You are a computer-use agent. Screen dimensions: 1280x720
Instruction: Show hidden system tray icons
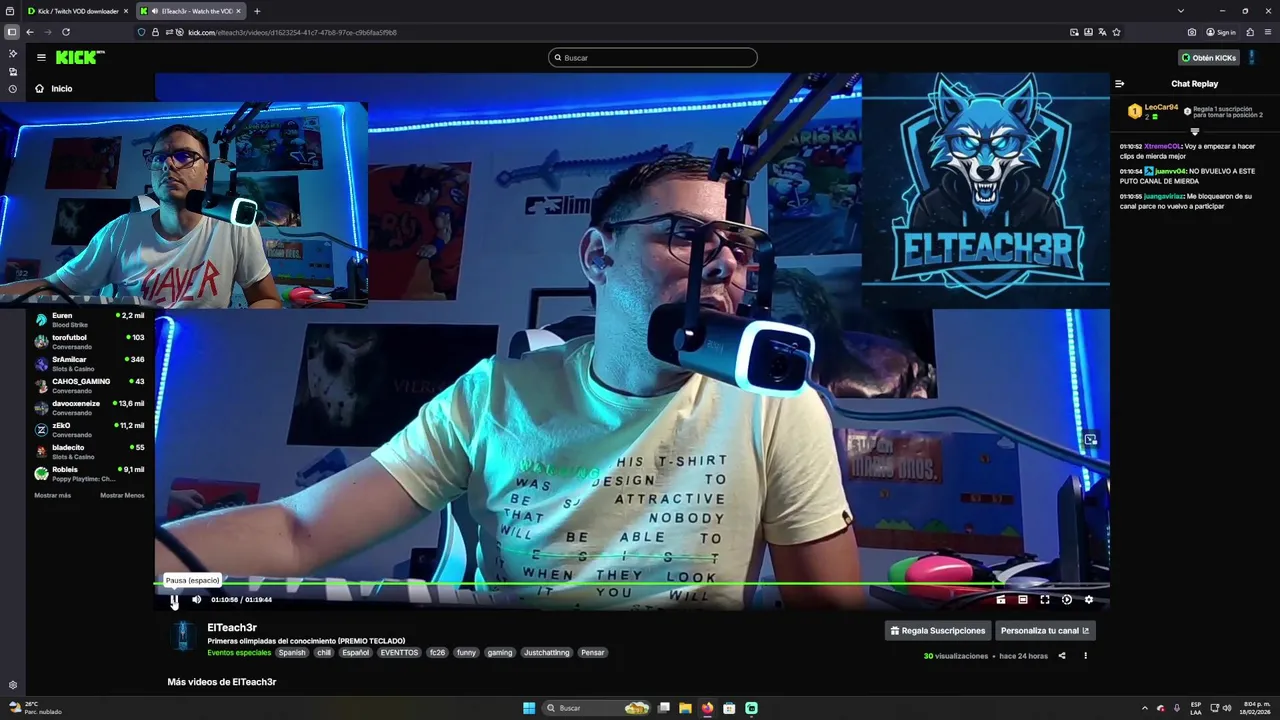(x=1145, y=708)
